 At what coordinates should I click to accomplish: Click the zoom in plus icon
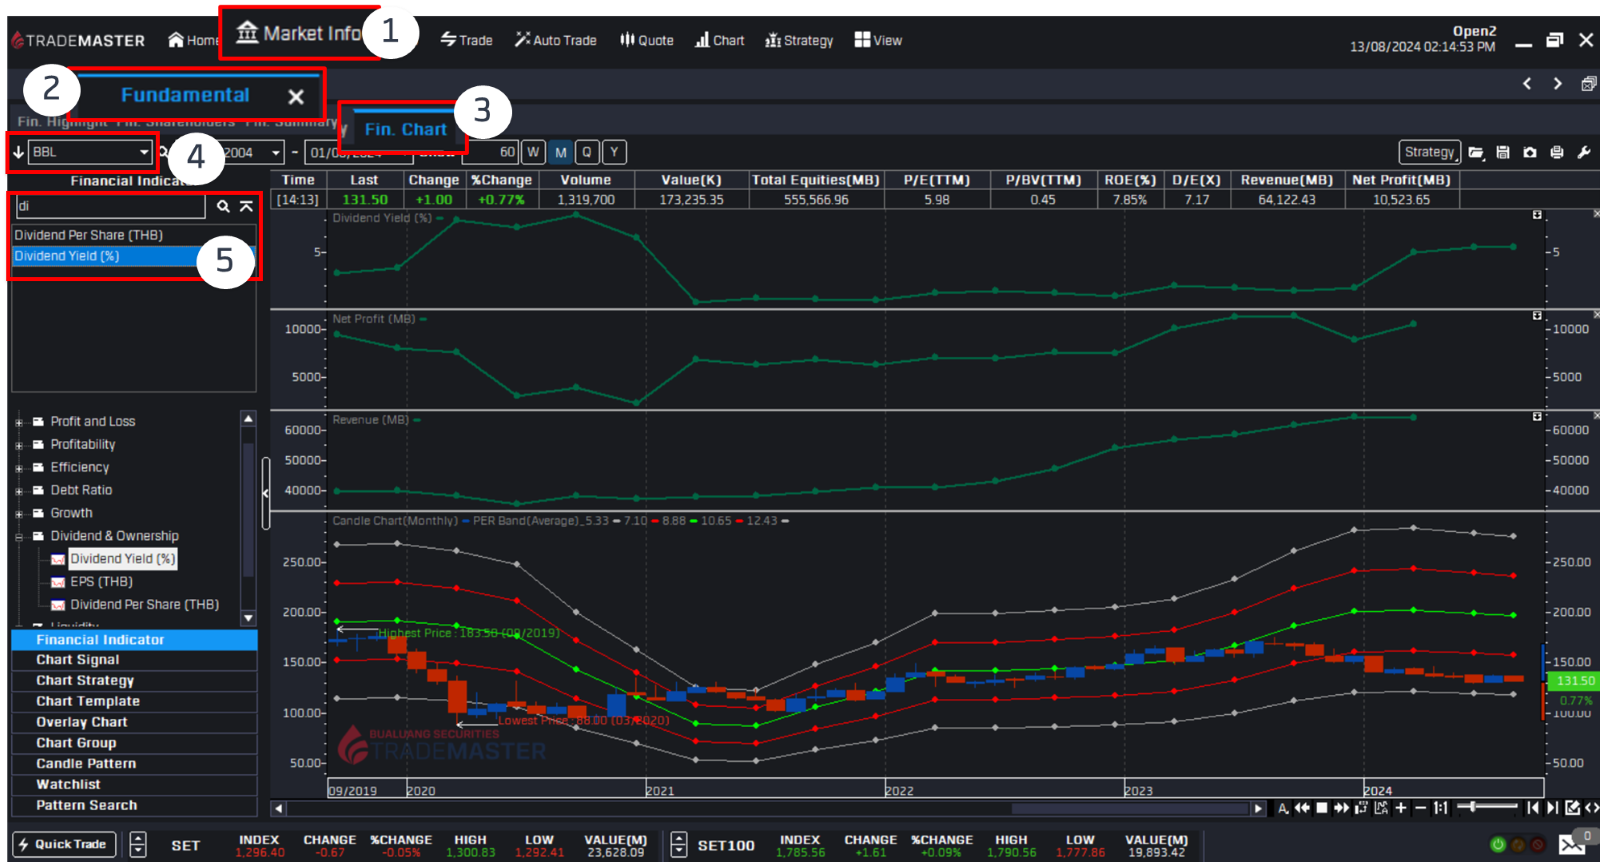pyautogui.click(x=1401, y=808)
